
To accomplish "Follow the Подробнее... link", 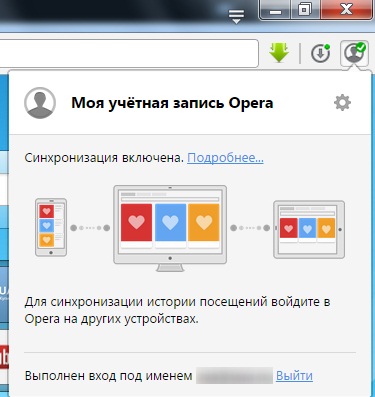I will [225, 158].
